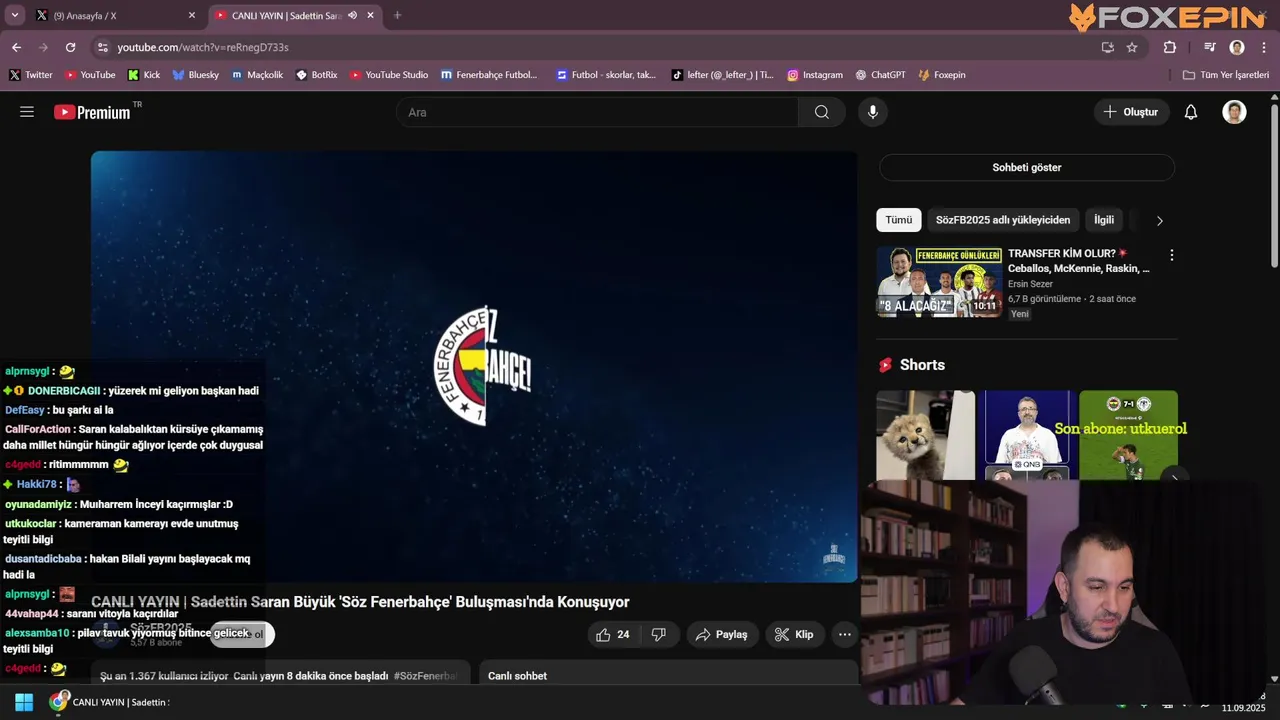Select the İlgili filter chip

1104,220
